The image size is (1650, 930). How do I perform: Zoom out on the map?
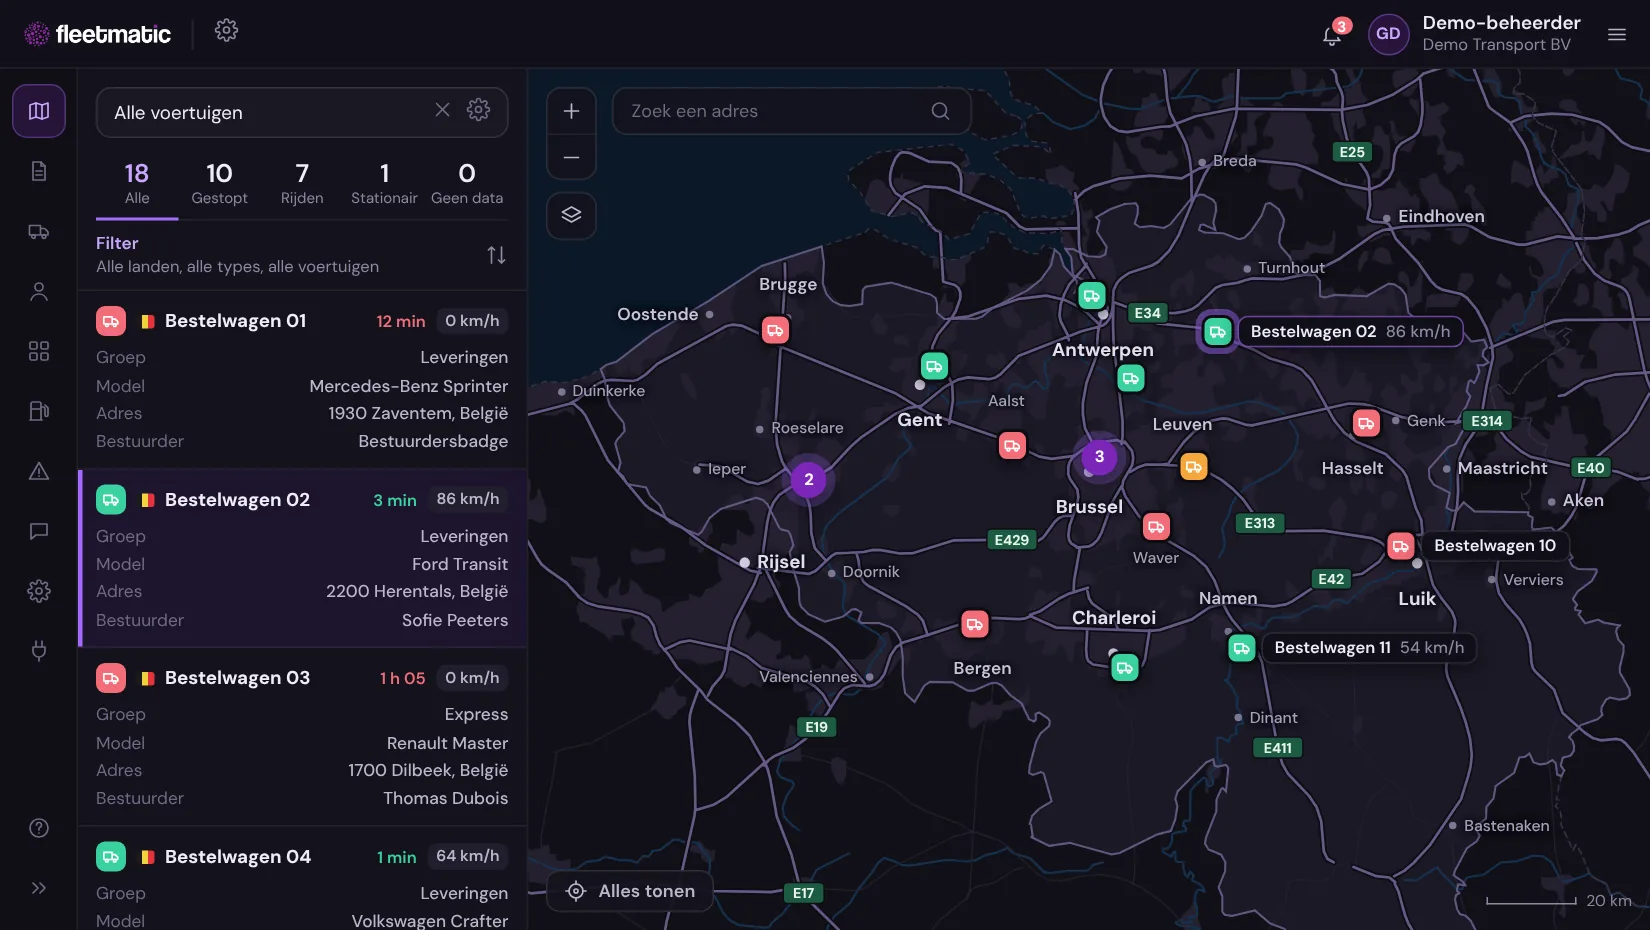tap(571, 157)
